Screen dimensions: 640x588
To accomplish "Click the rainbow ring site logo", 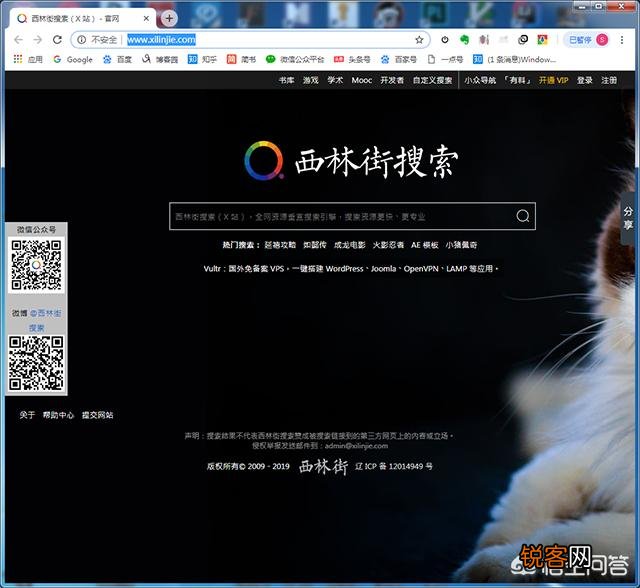I will pos(264,161).
